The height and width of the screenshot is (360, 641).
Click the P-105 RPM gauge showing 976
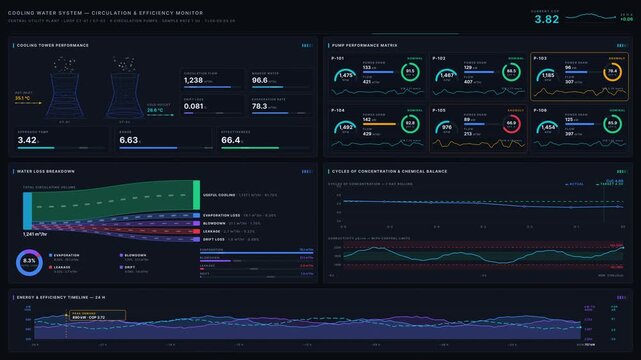click(x=446, y=127)
